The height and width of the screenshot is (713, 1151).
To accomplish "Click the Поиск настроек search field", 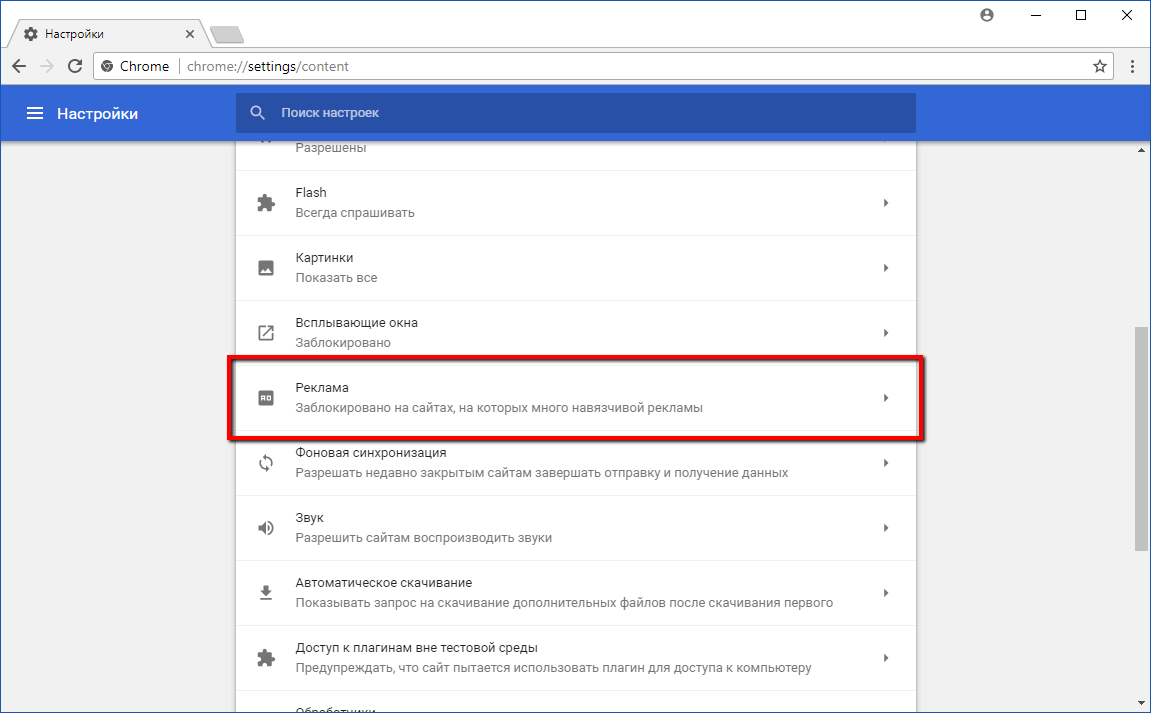I will (x=576, y=113).
